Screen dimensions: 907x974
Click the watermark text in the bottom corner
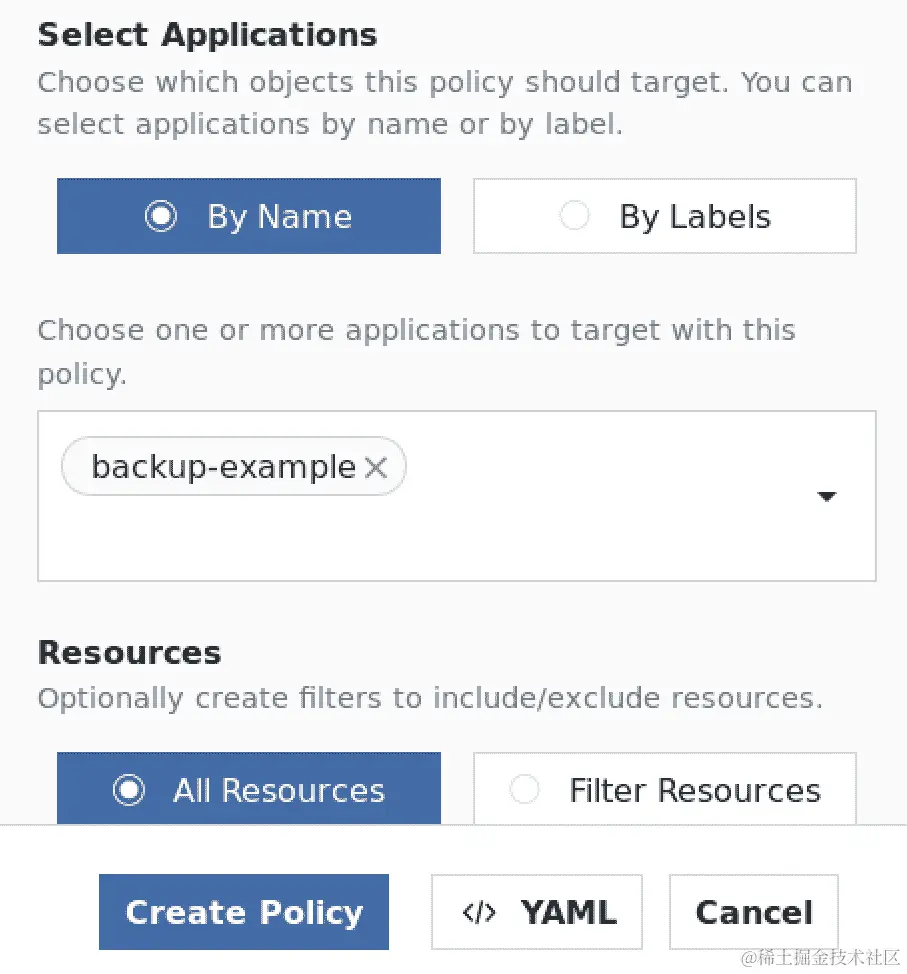pyautogui.click(x=820, y=957)
